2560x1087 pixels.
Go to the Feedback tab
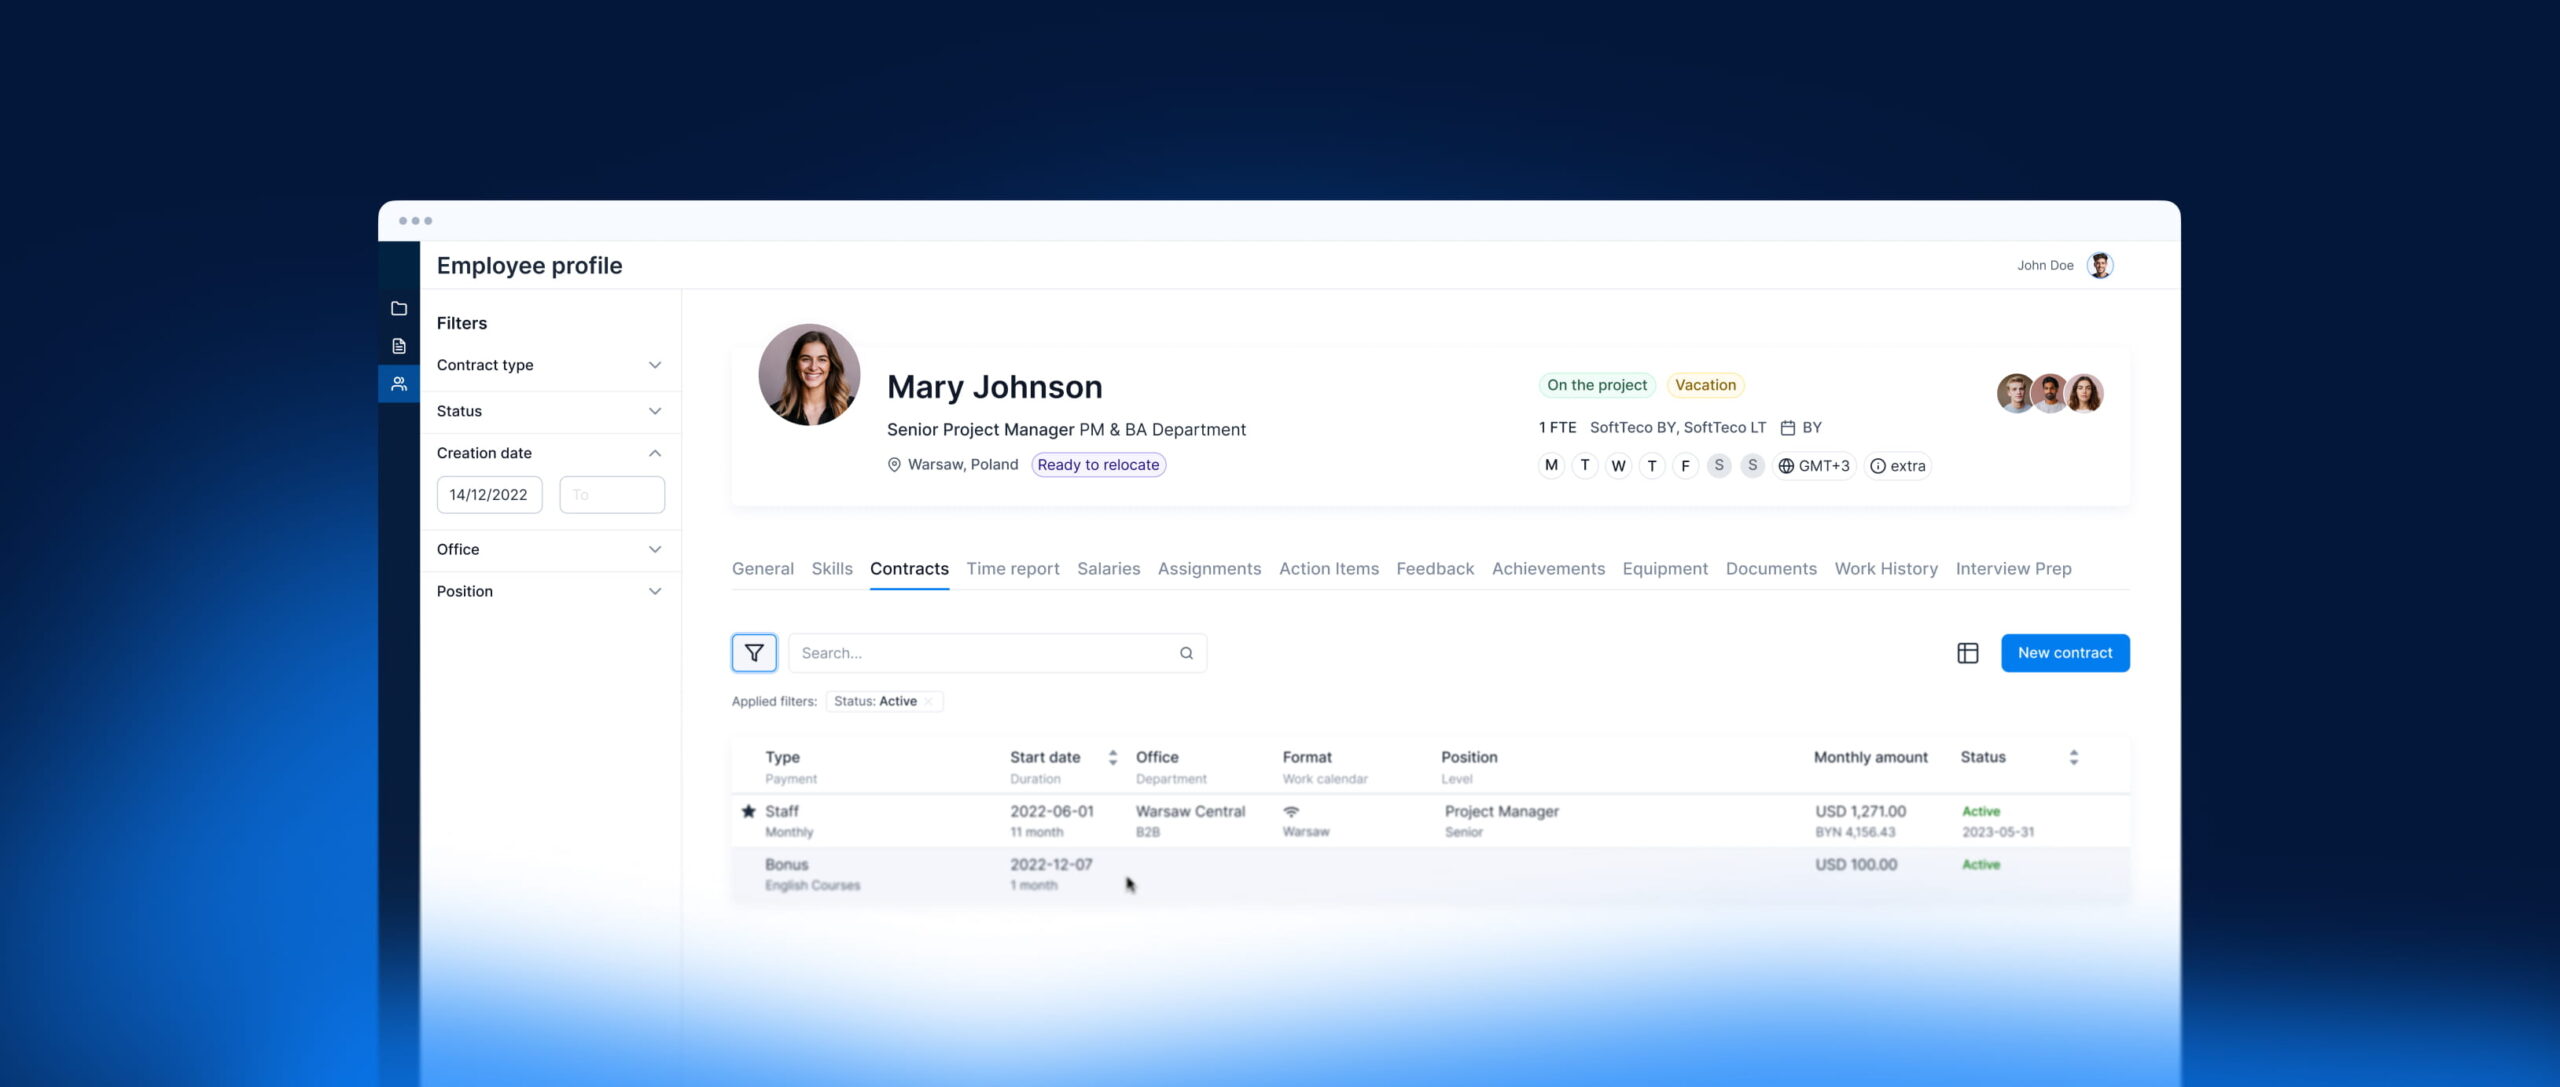pos(1435,569)
